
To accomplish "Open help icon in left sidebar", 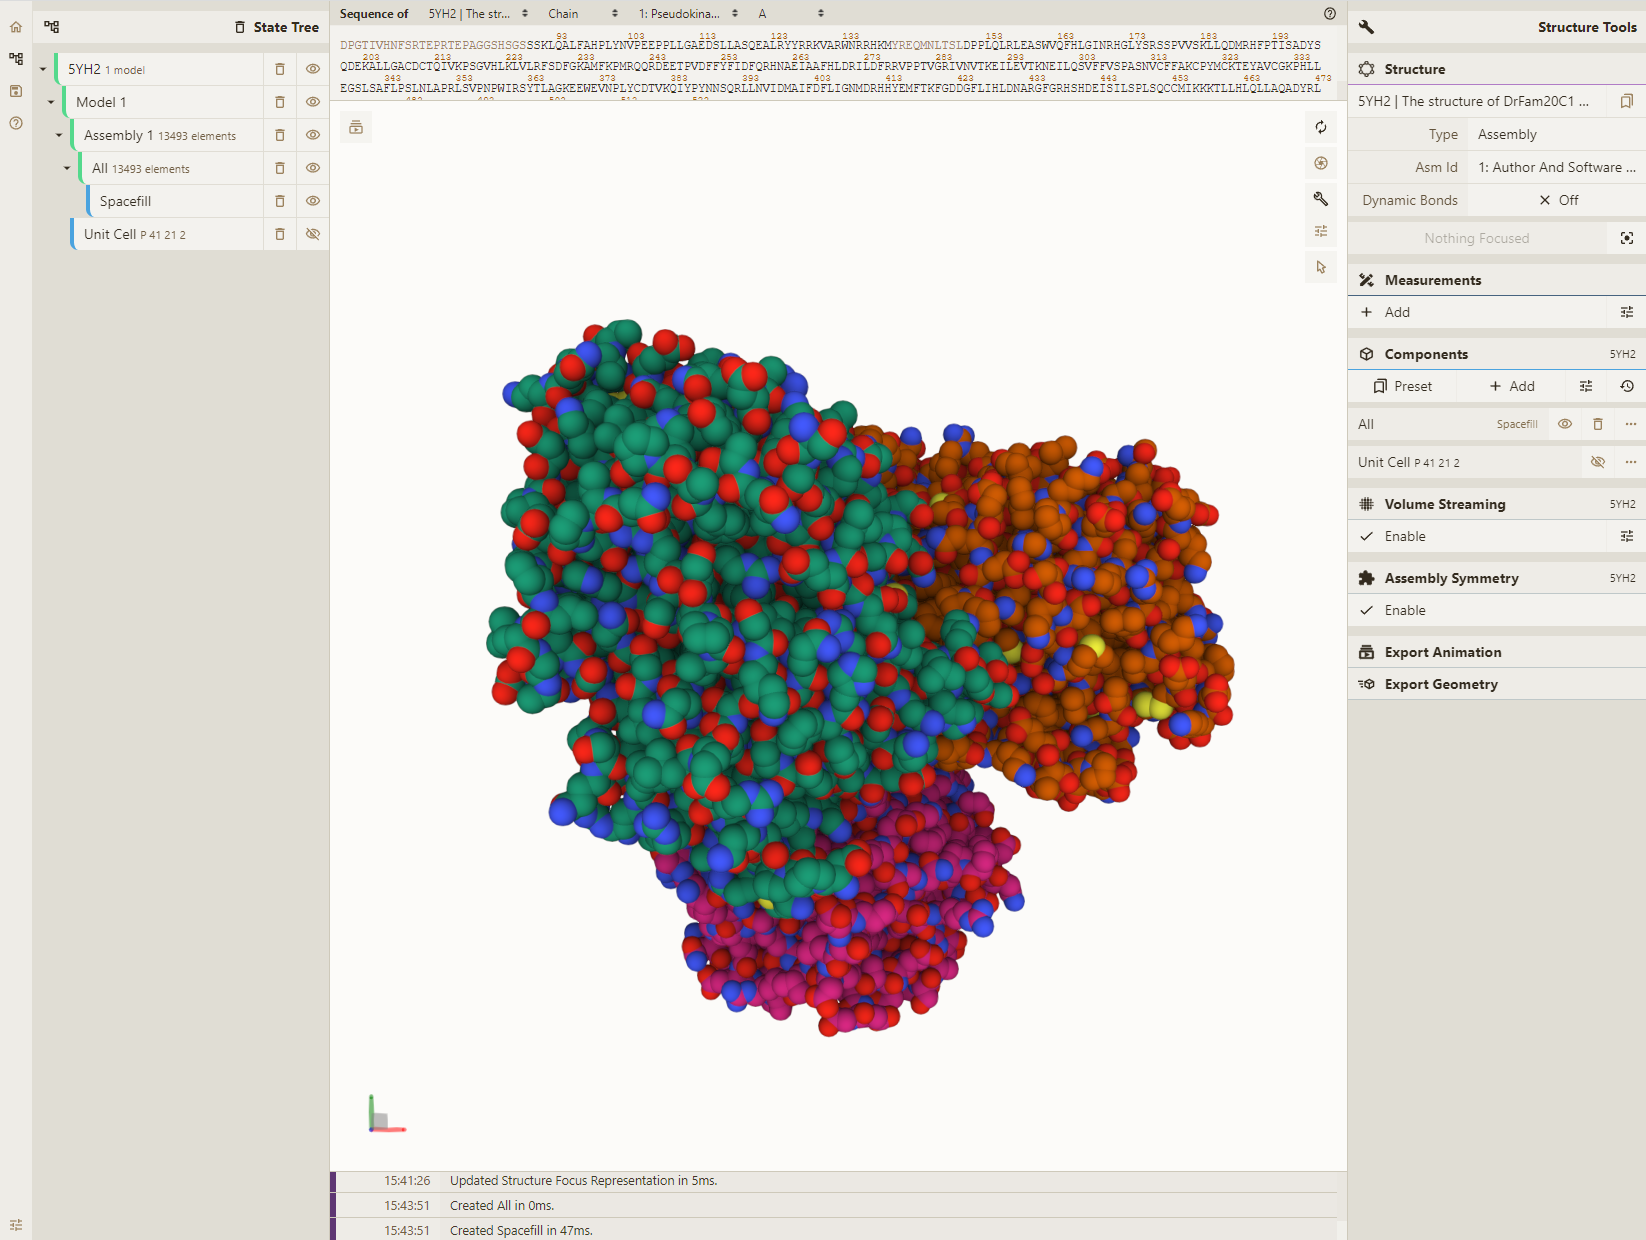I will coord(16,123).
